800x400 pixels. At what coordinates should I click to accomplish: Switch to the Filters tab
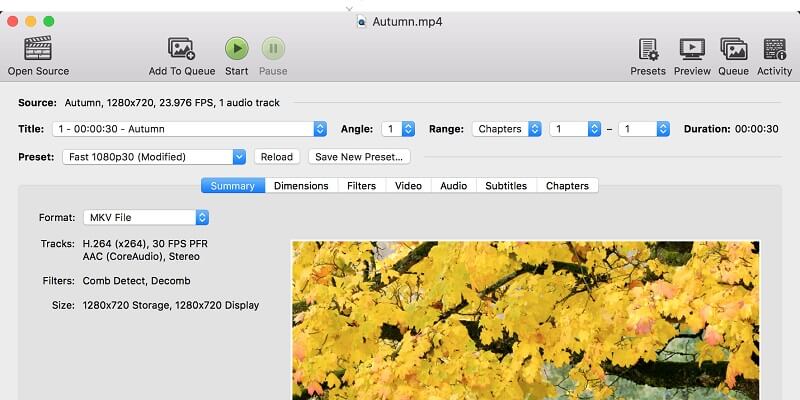click(361, 185)
